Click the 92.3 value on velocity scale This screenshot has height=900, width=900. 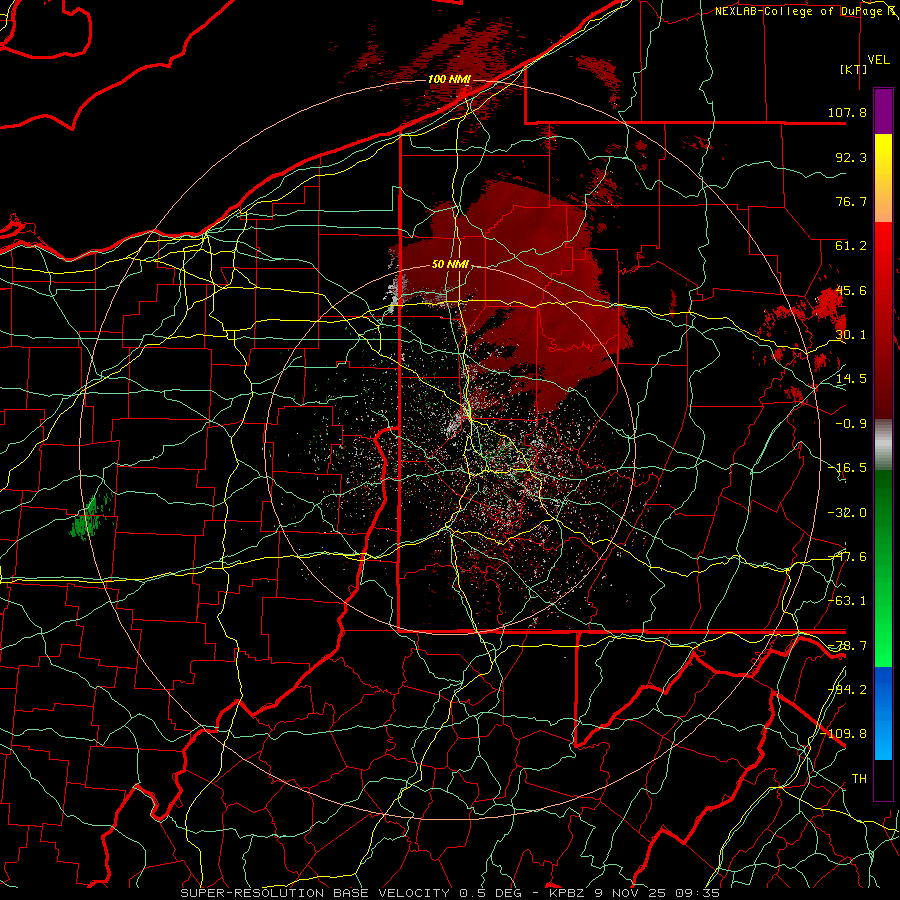pos(851,157)
